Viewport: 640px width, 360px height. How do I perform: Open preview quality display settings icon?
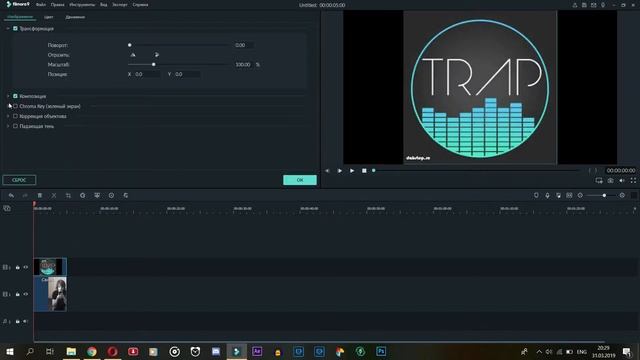click(599, 180)
